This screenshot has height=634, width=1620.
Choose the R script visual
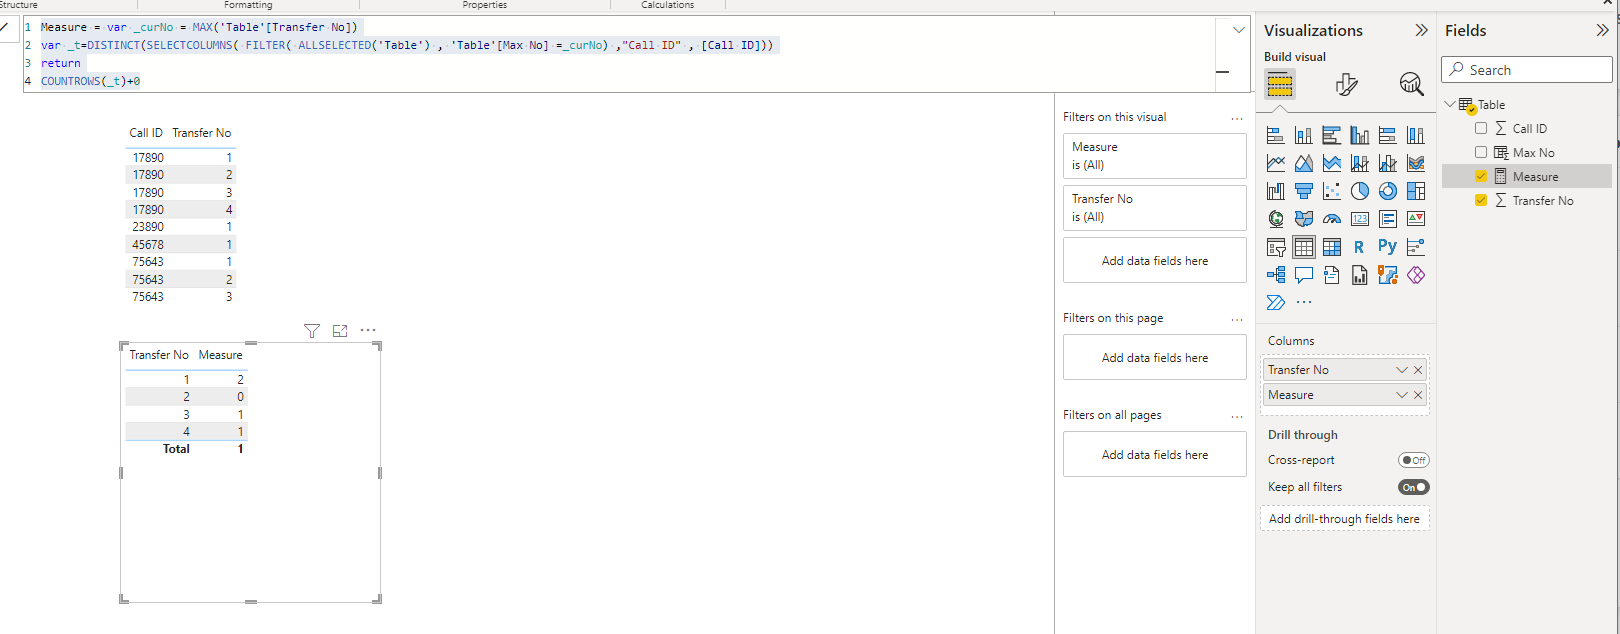tap(1360, 247)
